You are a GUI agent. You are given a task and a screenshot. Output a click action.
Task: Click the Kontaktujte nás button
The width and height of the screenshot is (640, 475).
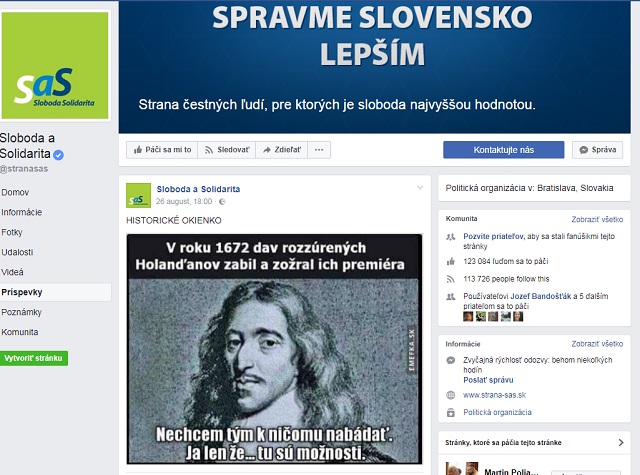point(504,150)
